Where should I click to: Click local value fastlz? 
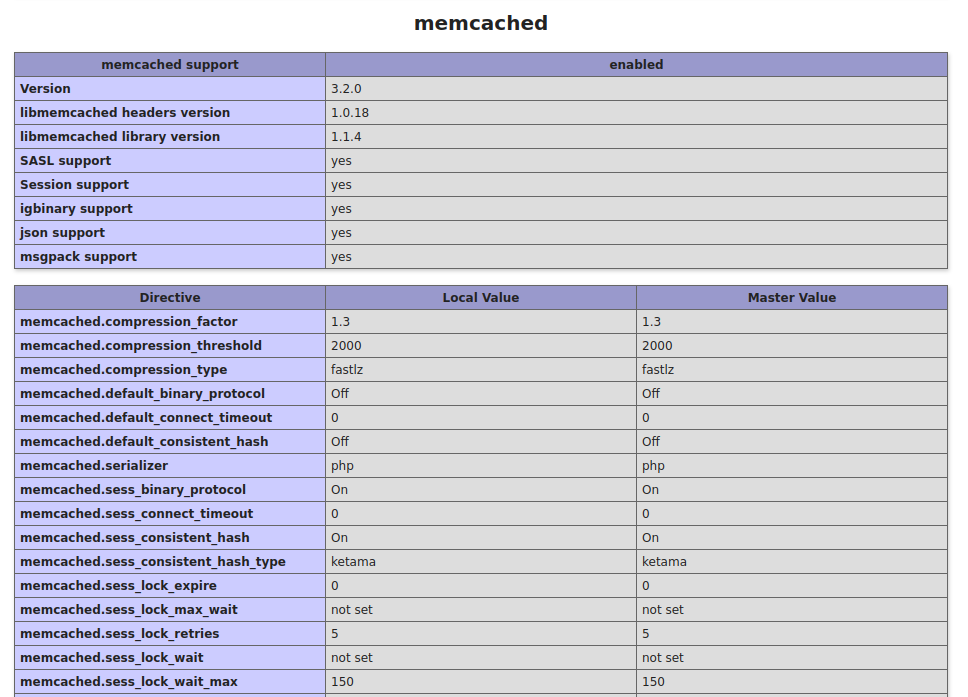(x=347, y=370)
